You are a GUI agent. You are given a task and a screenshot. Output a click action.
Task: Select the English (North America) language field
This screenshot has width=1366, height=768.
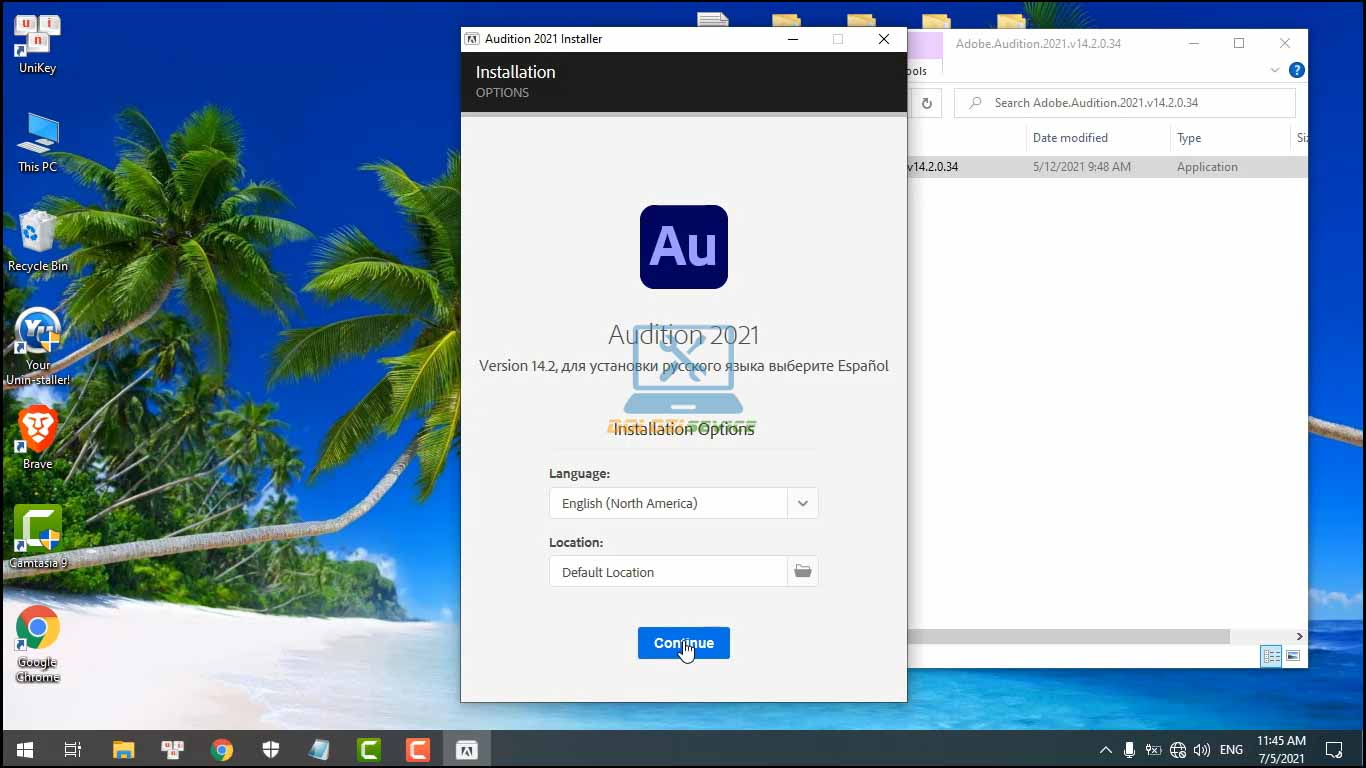coord(668,503)
